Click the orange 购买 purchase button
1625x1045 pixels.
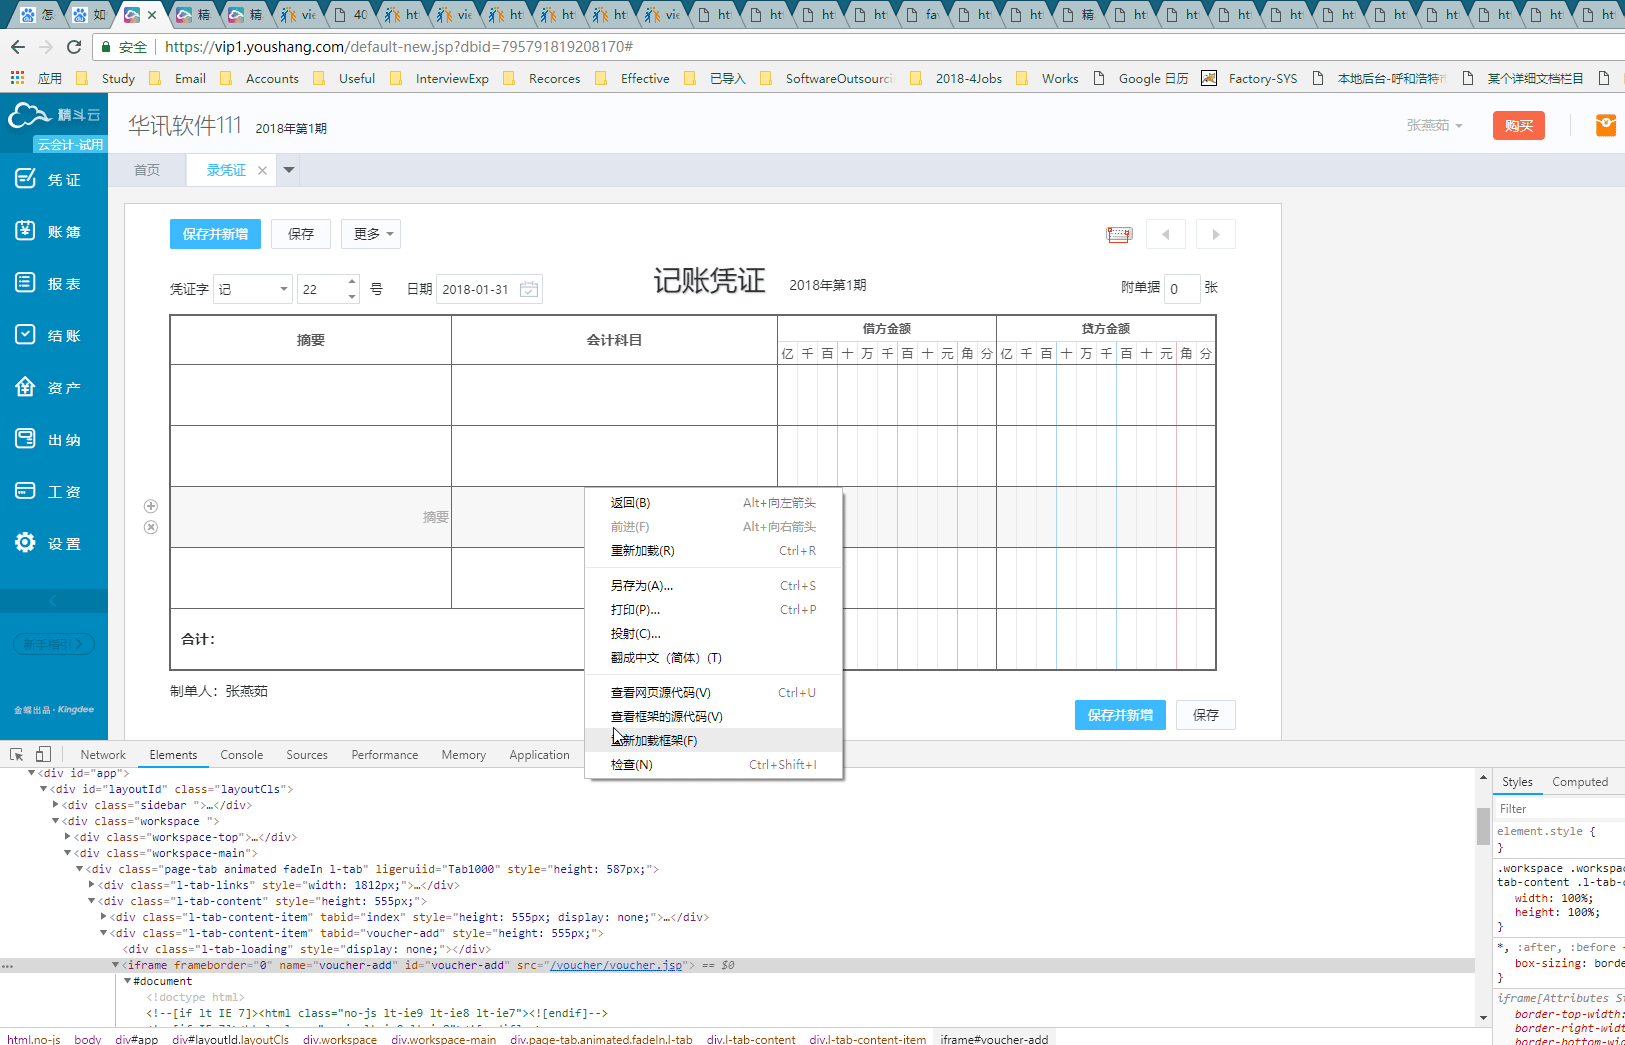coord(1519,125)
